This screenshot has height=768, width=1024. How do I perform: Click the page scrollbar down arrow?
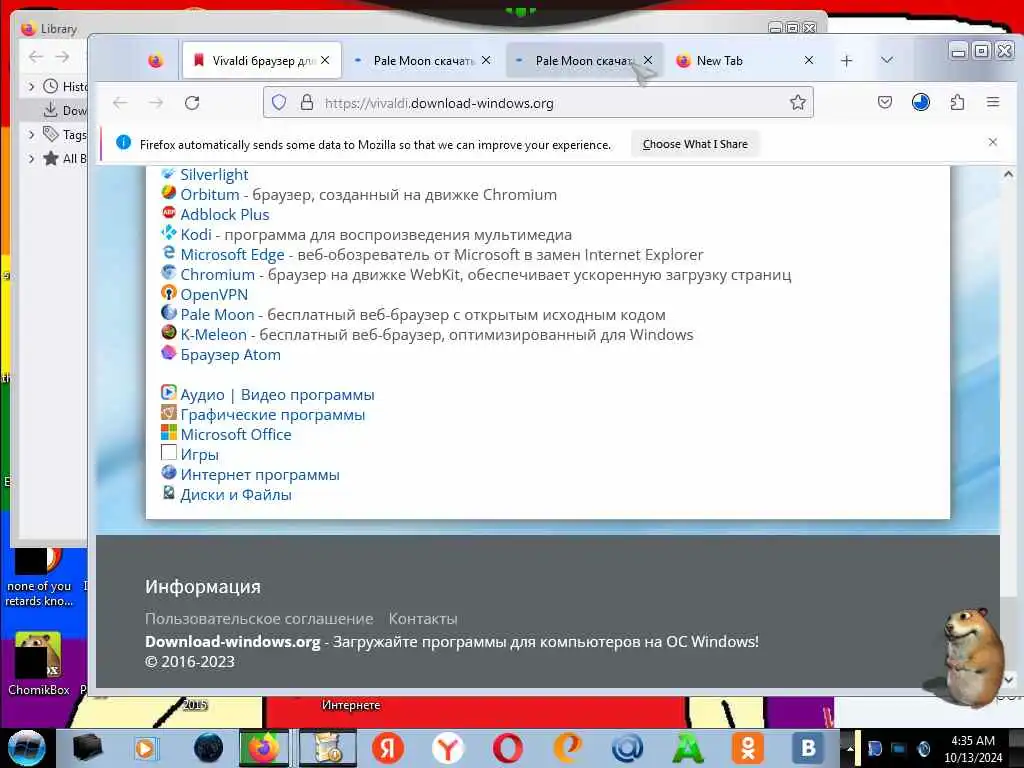pos(1008,680)
